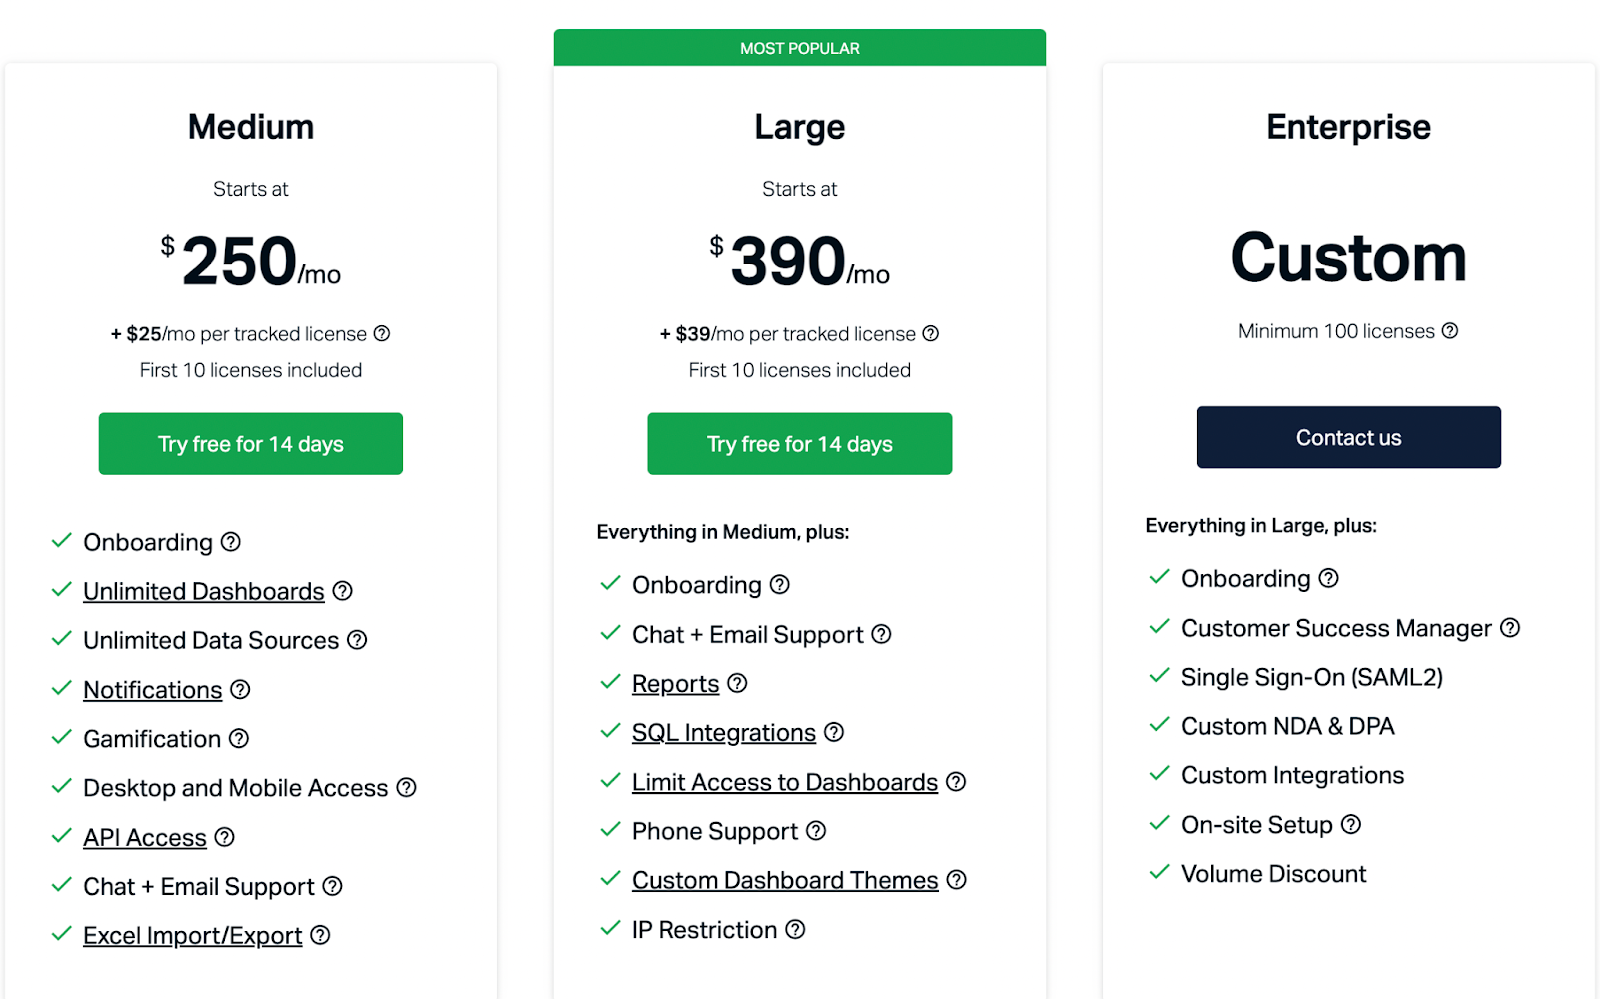Follow the Excel Import/Export link

pos(192,936)
